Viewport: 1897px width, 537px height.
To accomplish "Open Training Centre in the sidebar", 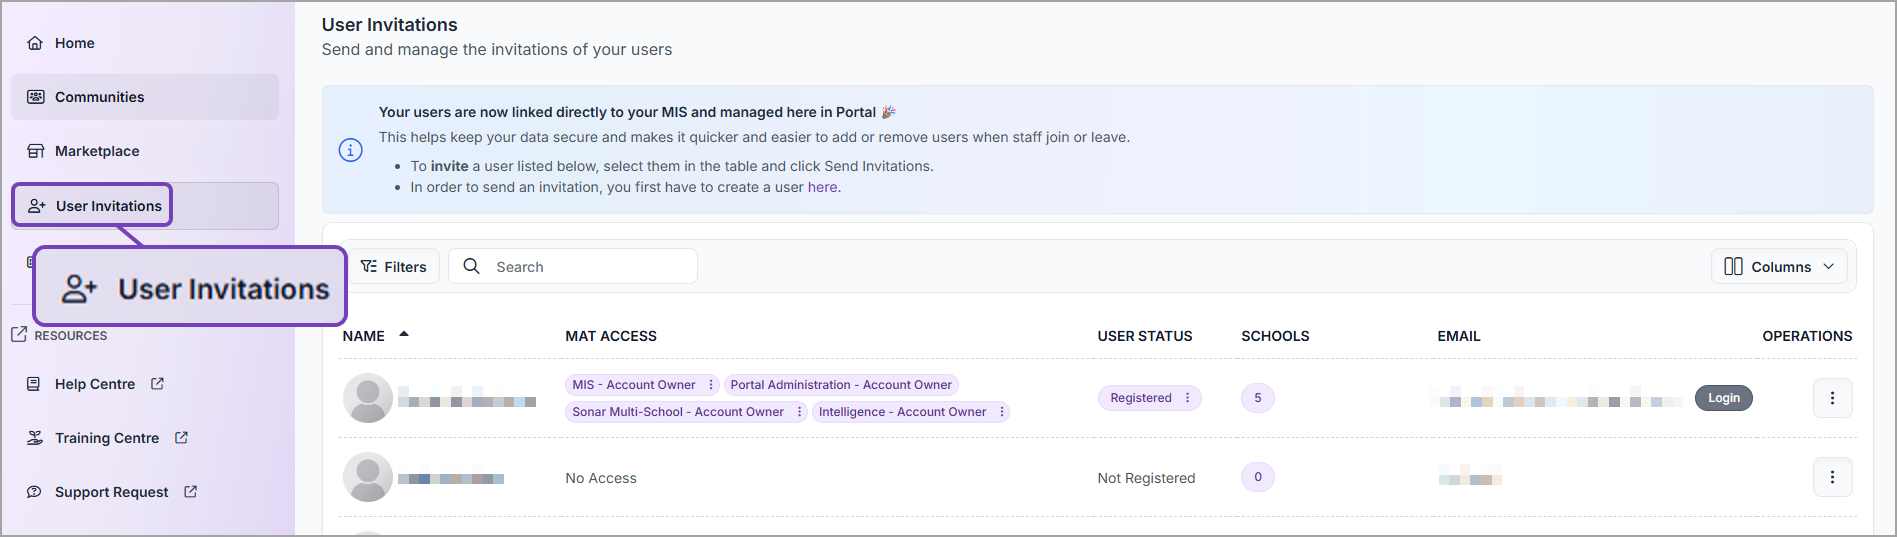I will coord(107,438).
